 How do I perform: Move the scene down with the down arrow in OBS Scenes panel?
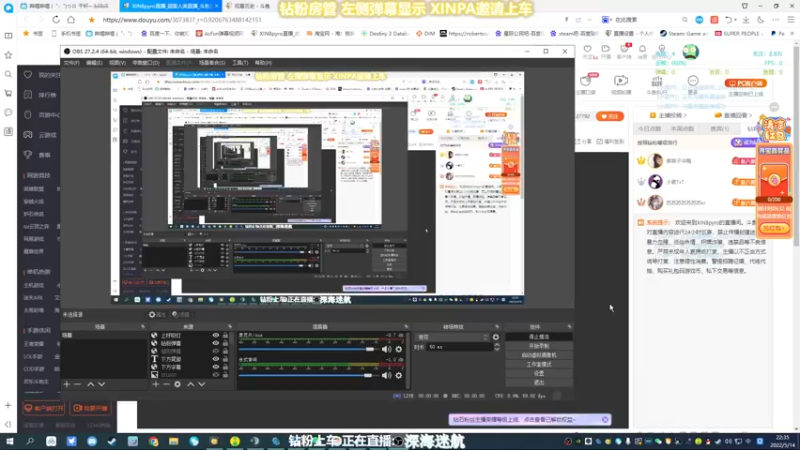tap(102, 384)
